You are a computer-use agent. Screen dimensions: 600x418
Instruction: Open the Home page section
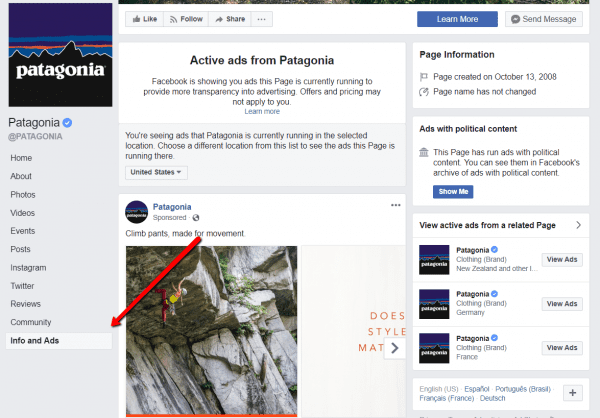pyautogui.click(x=21, y=158)
